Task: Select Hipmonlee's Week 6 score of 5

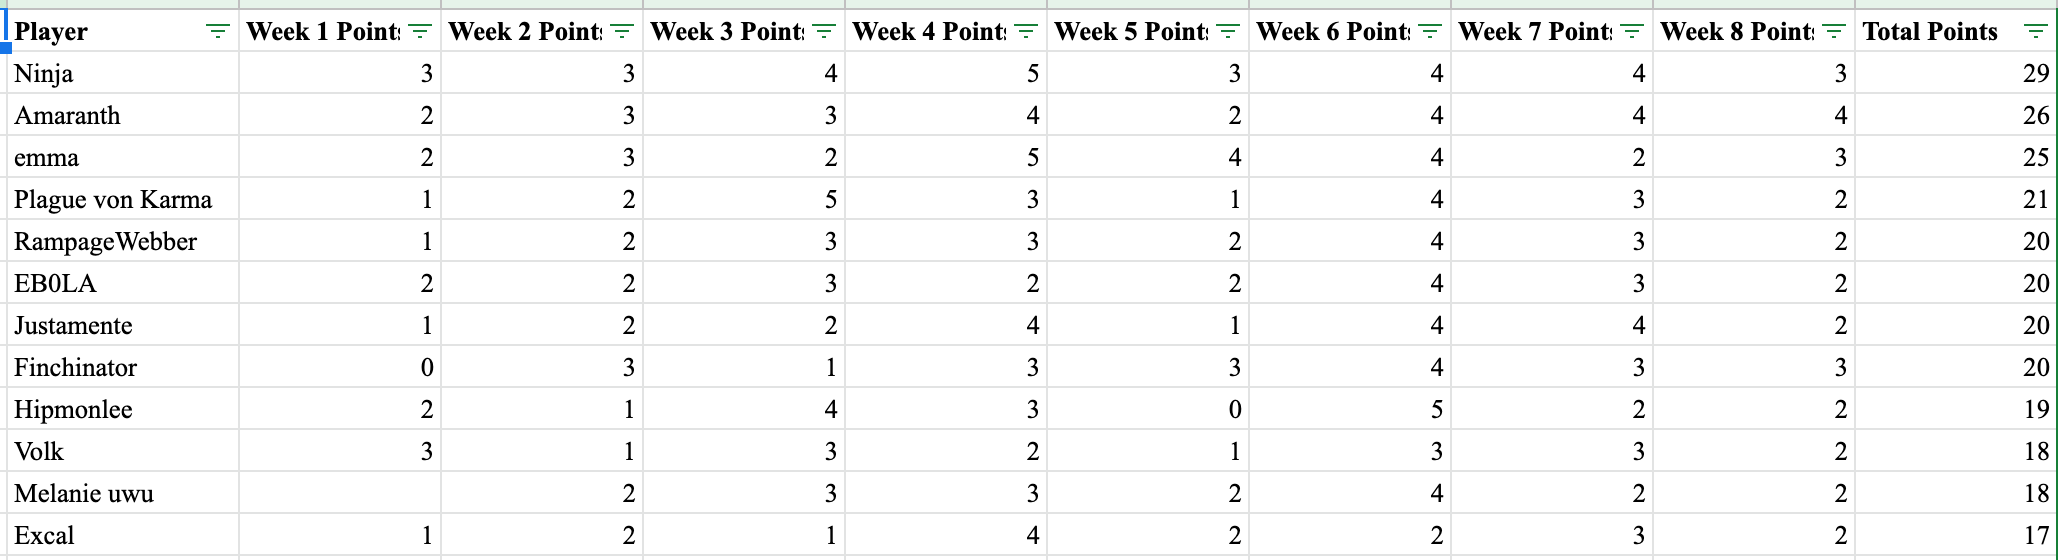Action: coord(1350,409)
